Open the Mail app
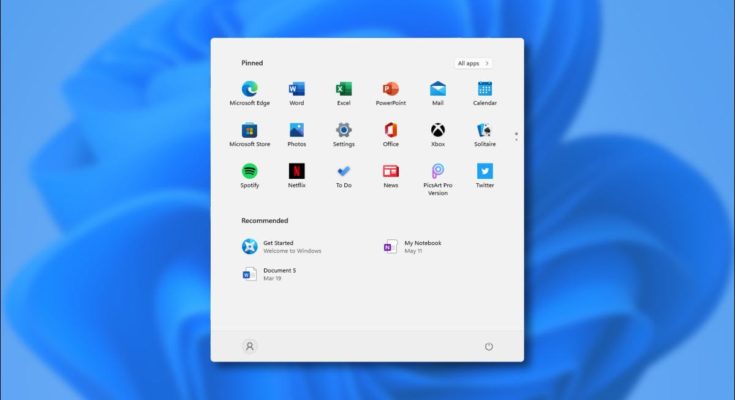735x400 pixels. (x=437, y=90)
